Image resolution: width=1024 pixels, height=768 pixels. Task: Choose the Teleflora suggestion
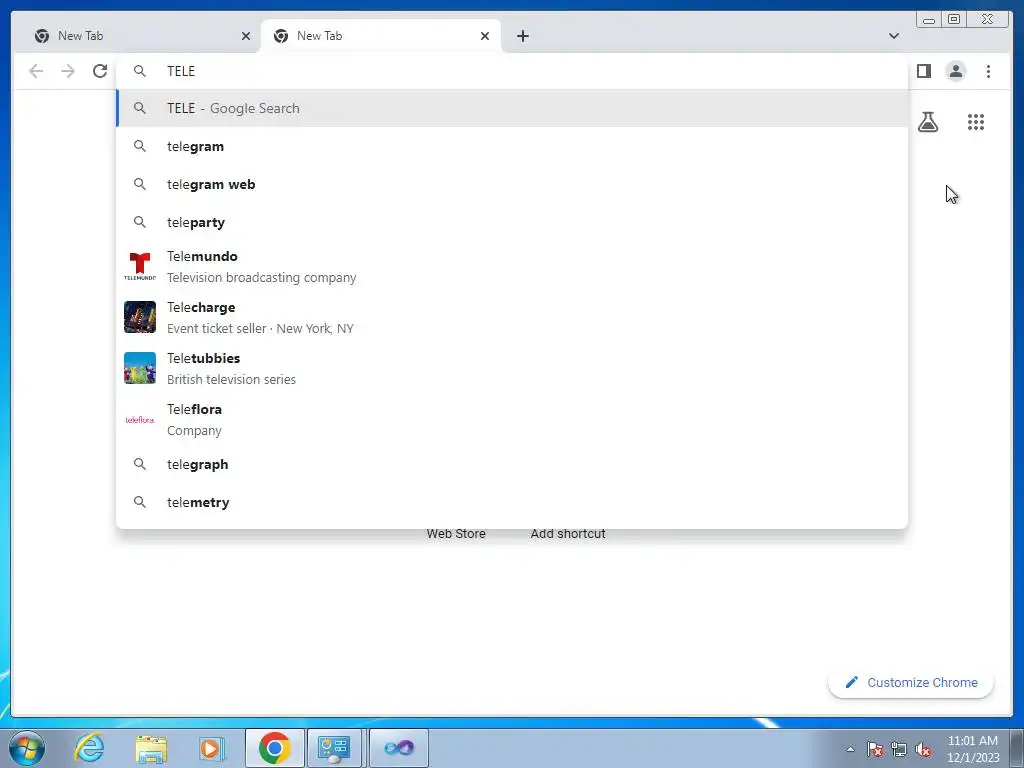pyautogui.click(x=512, y=419)
